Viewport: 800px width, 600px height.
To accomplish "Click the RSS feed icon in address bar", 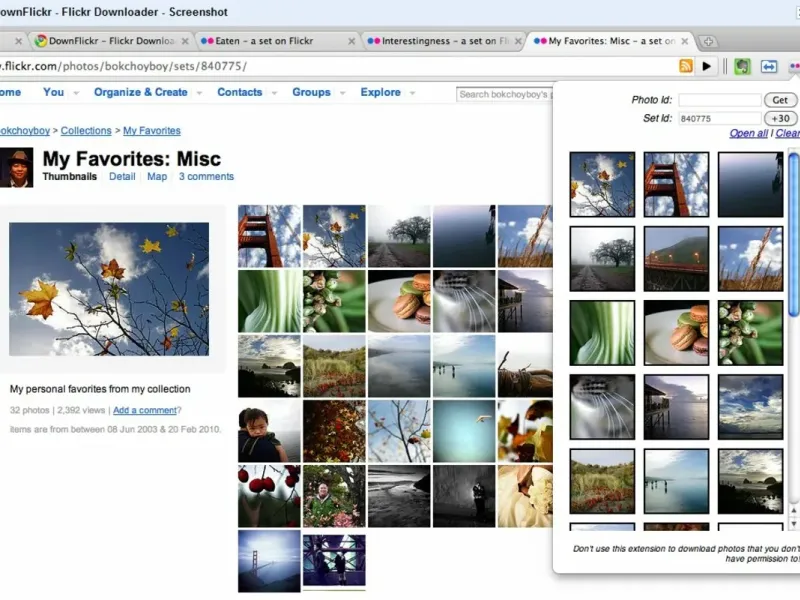I will 686,66.
